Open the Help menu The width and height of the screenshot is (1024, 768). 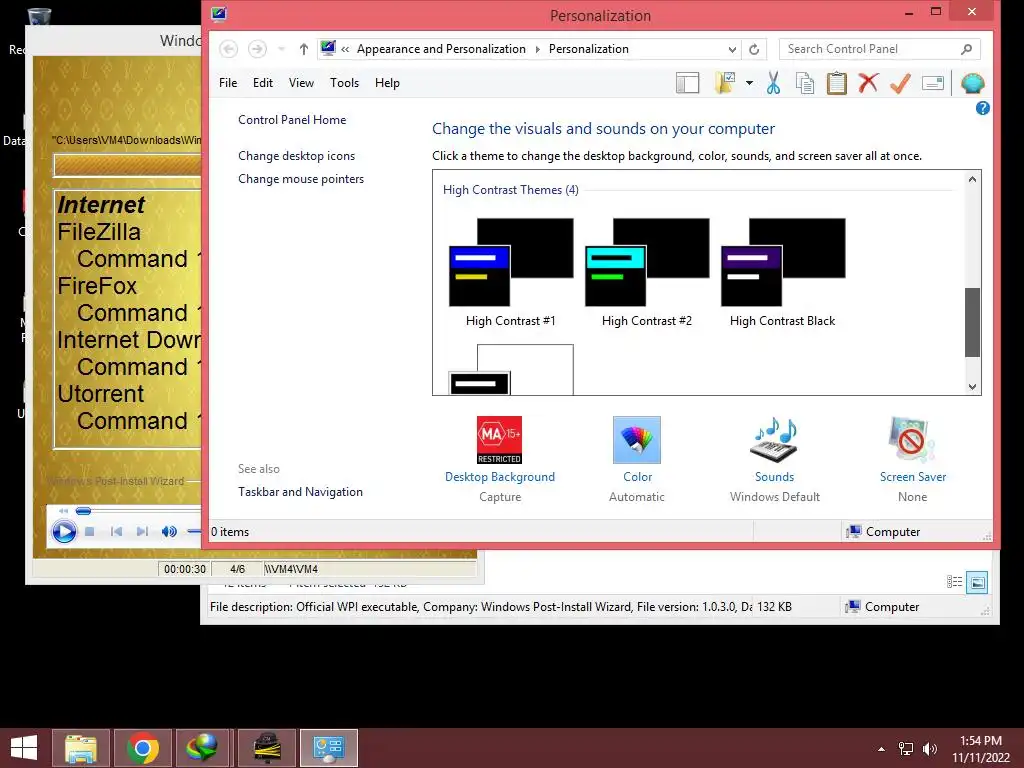(x=387, y=83)
